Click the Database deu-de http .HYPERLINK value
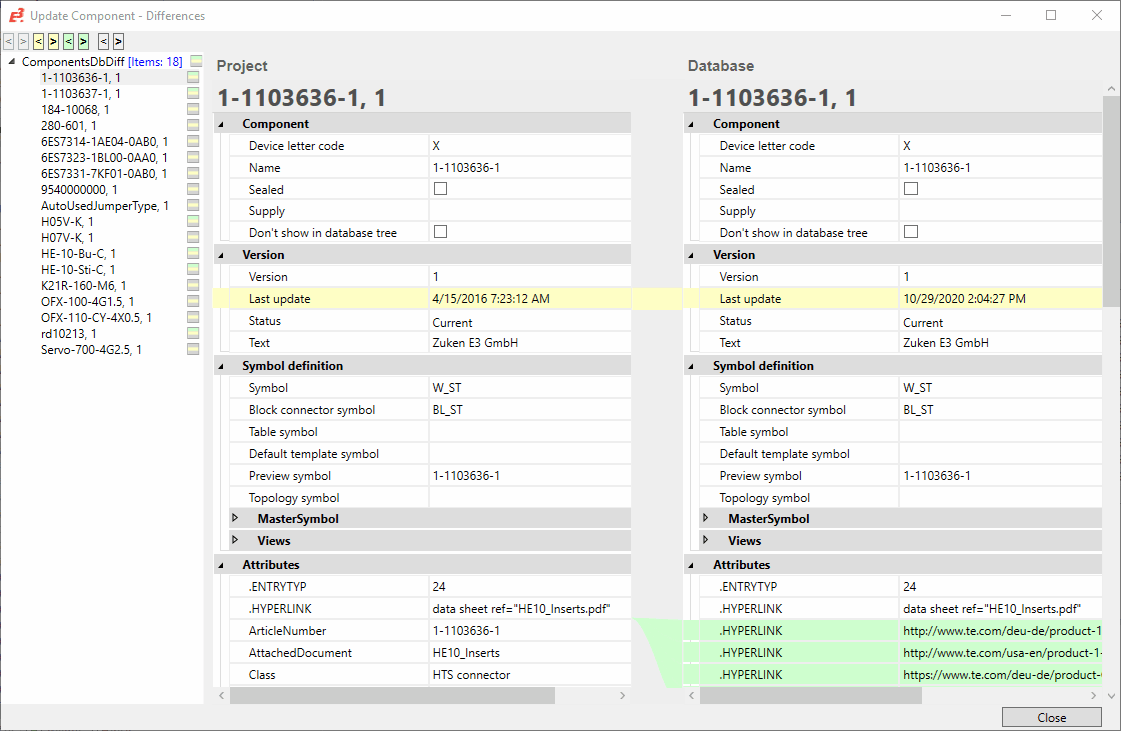Screen dimensions: 1121x731 [x=1002, y=631]
